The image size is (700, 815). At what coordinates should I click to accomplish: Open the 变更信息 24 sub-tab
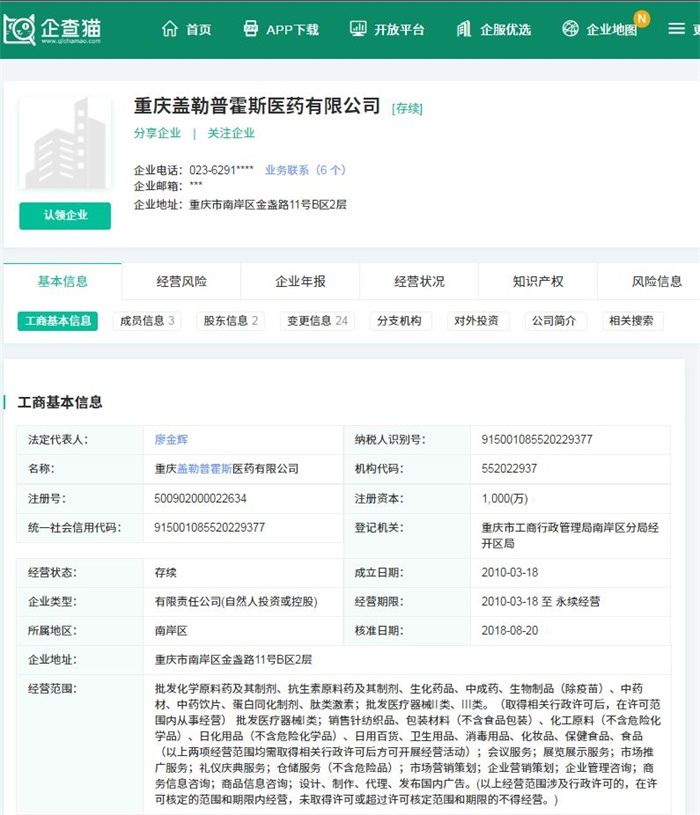click(318, 321)
